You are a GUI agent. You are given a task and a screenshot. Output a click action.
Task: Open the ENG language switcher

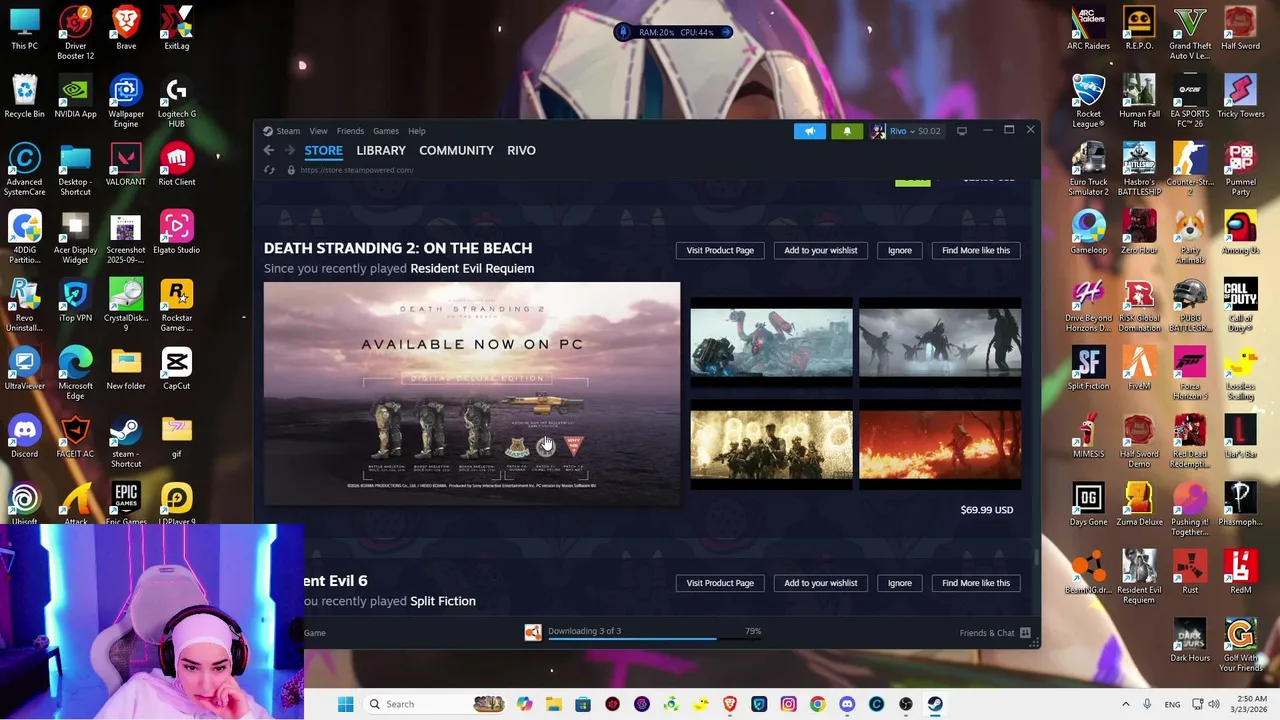[x=1172, y=704]
